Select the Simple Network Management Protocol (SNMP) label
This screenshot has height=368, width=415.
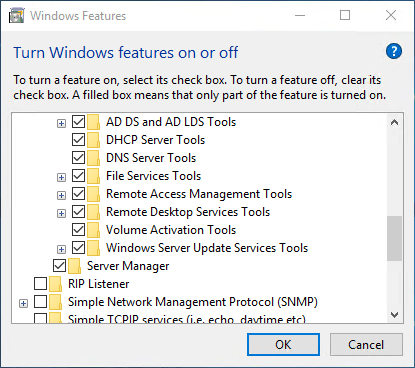point(193,302)
